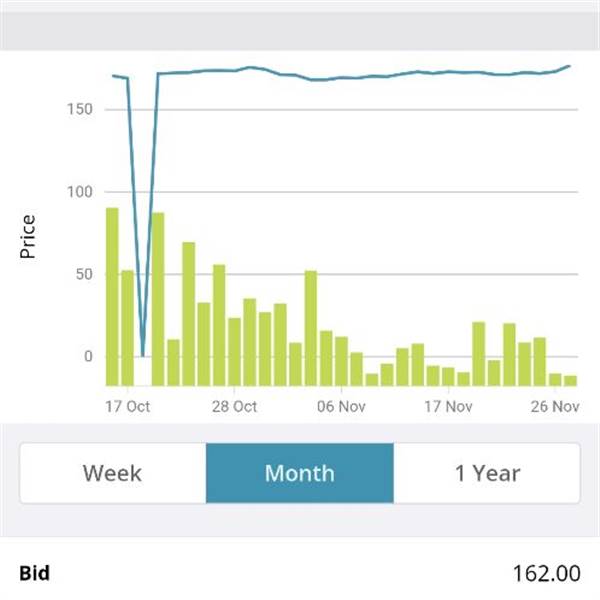Select the leftmost green volume bar

click(112, 296)
